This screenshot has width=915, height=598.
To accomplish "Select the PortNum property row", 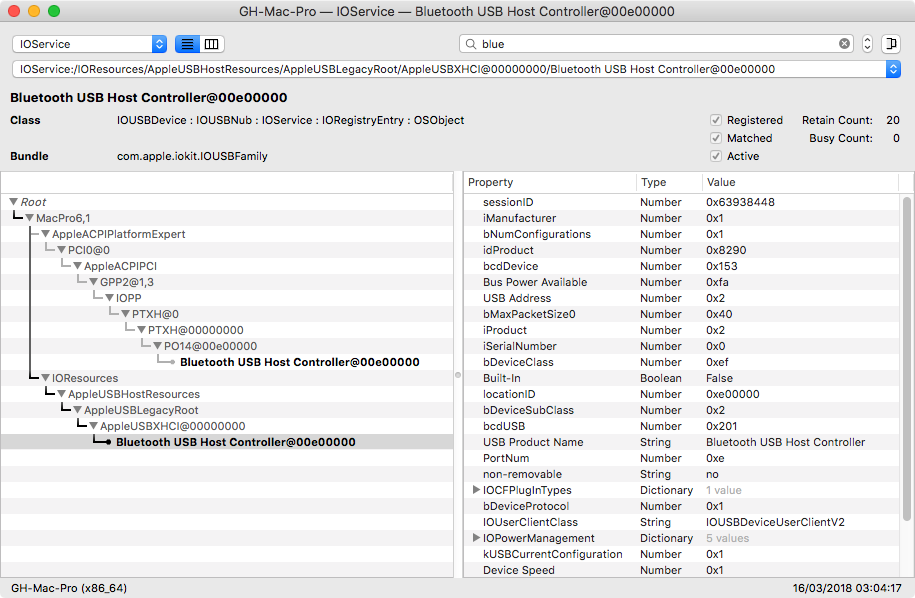I will tap(682, 459).
